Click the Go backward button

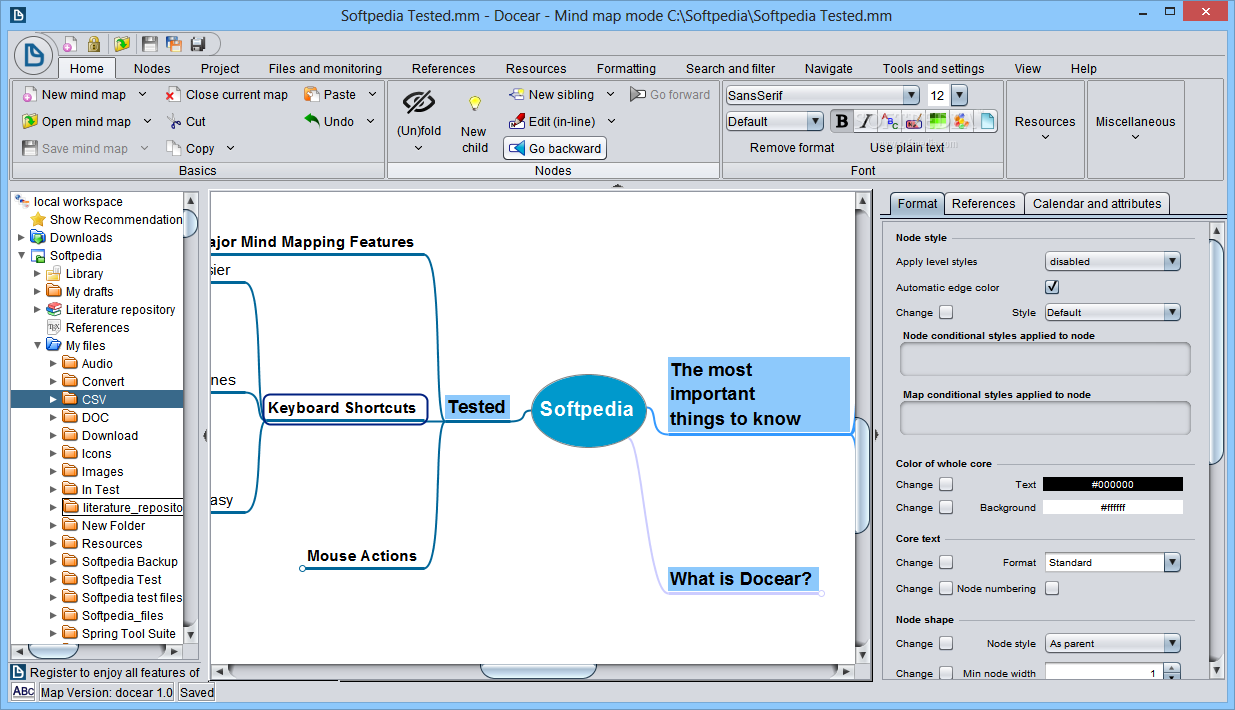click(555, 148)
